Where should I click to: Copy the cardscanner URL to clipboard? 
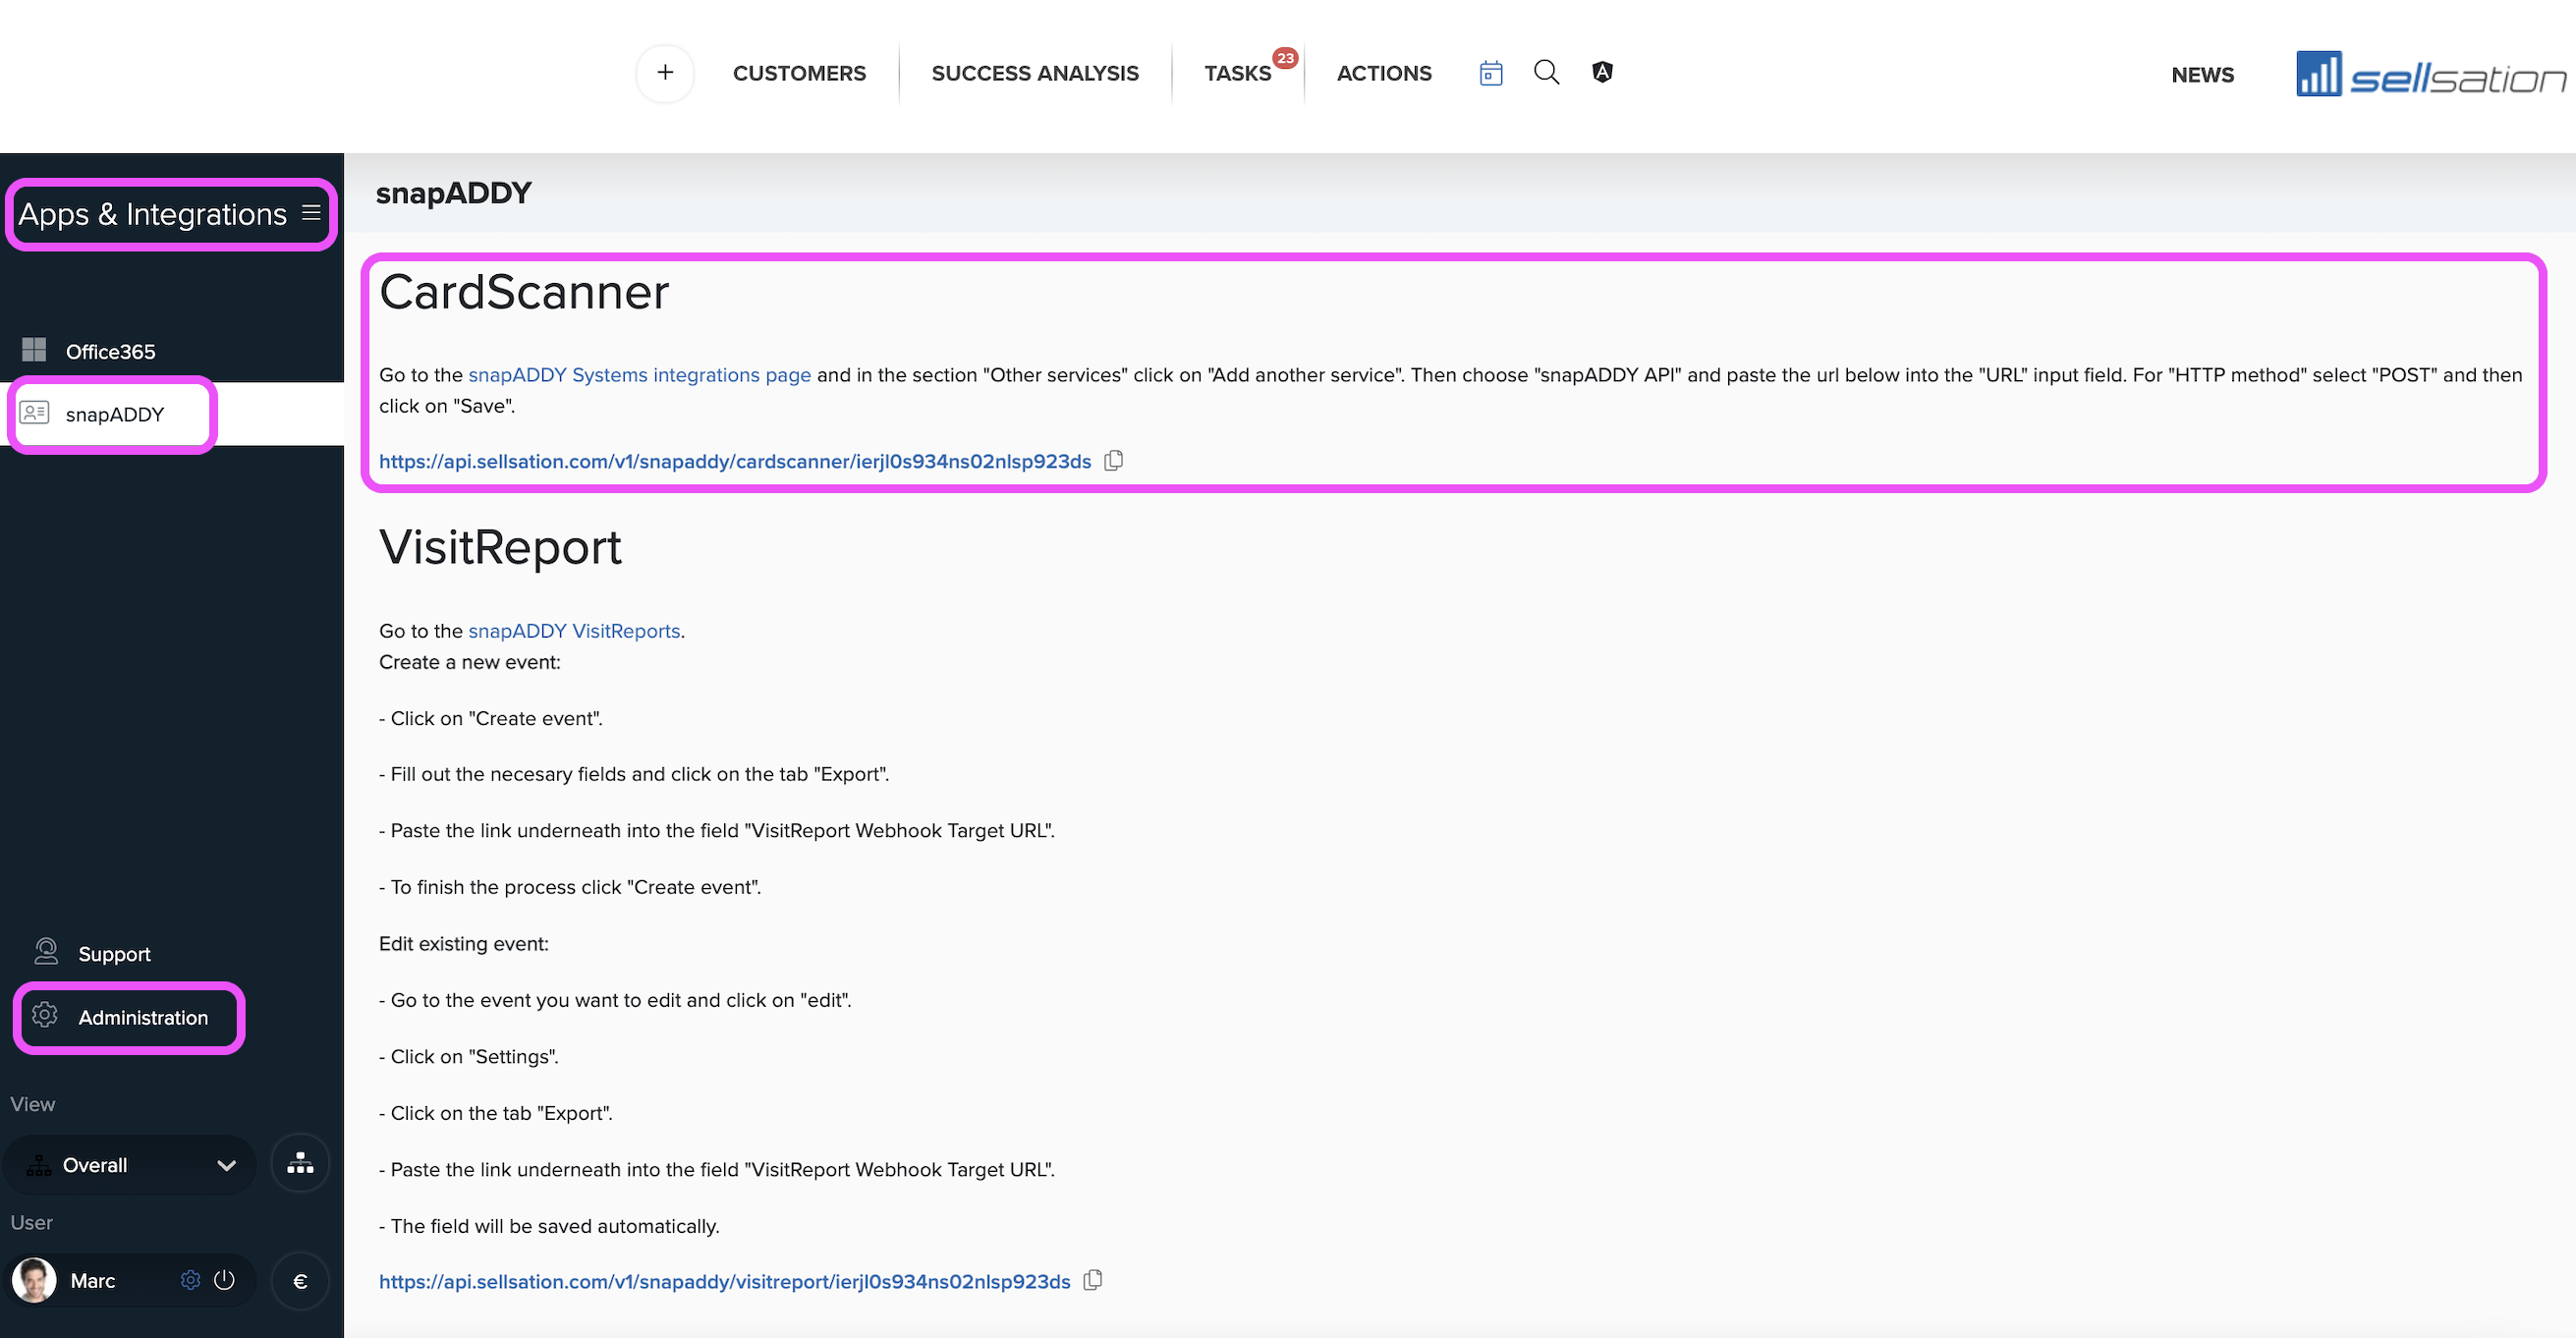1114,461
